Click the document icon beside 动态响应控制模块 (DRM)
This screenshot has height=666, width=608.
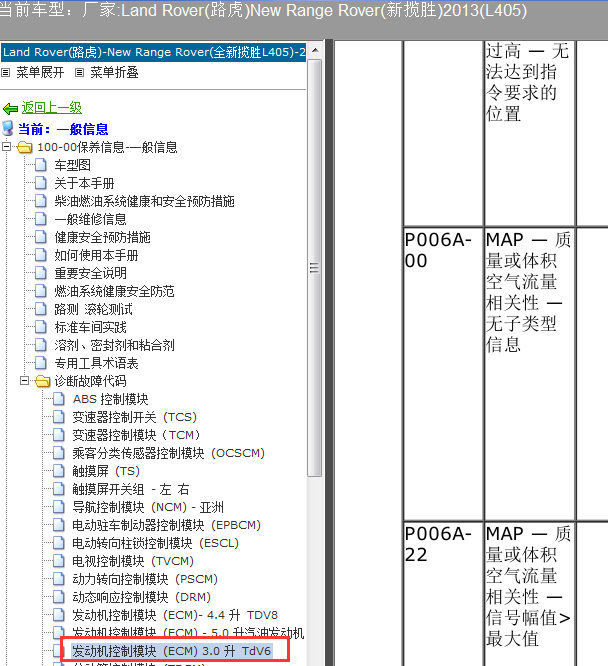[x=59, y=597]
